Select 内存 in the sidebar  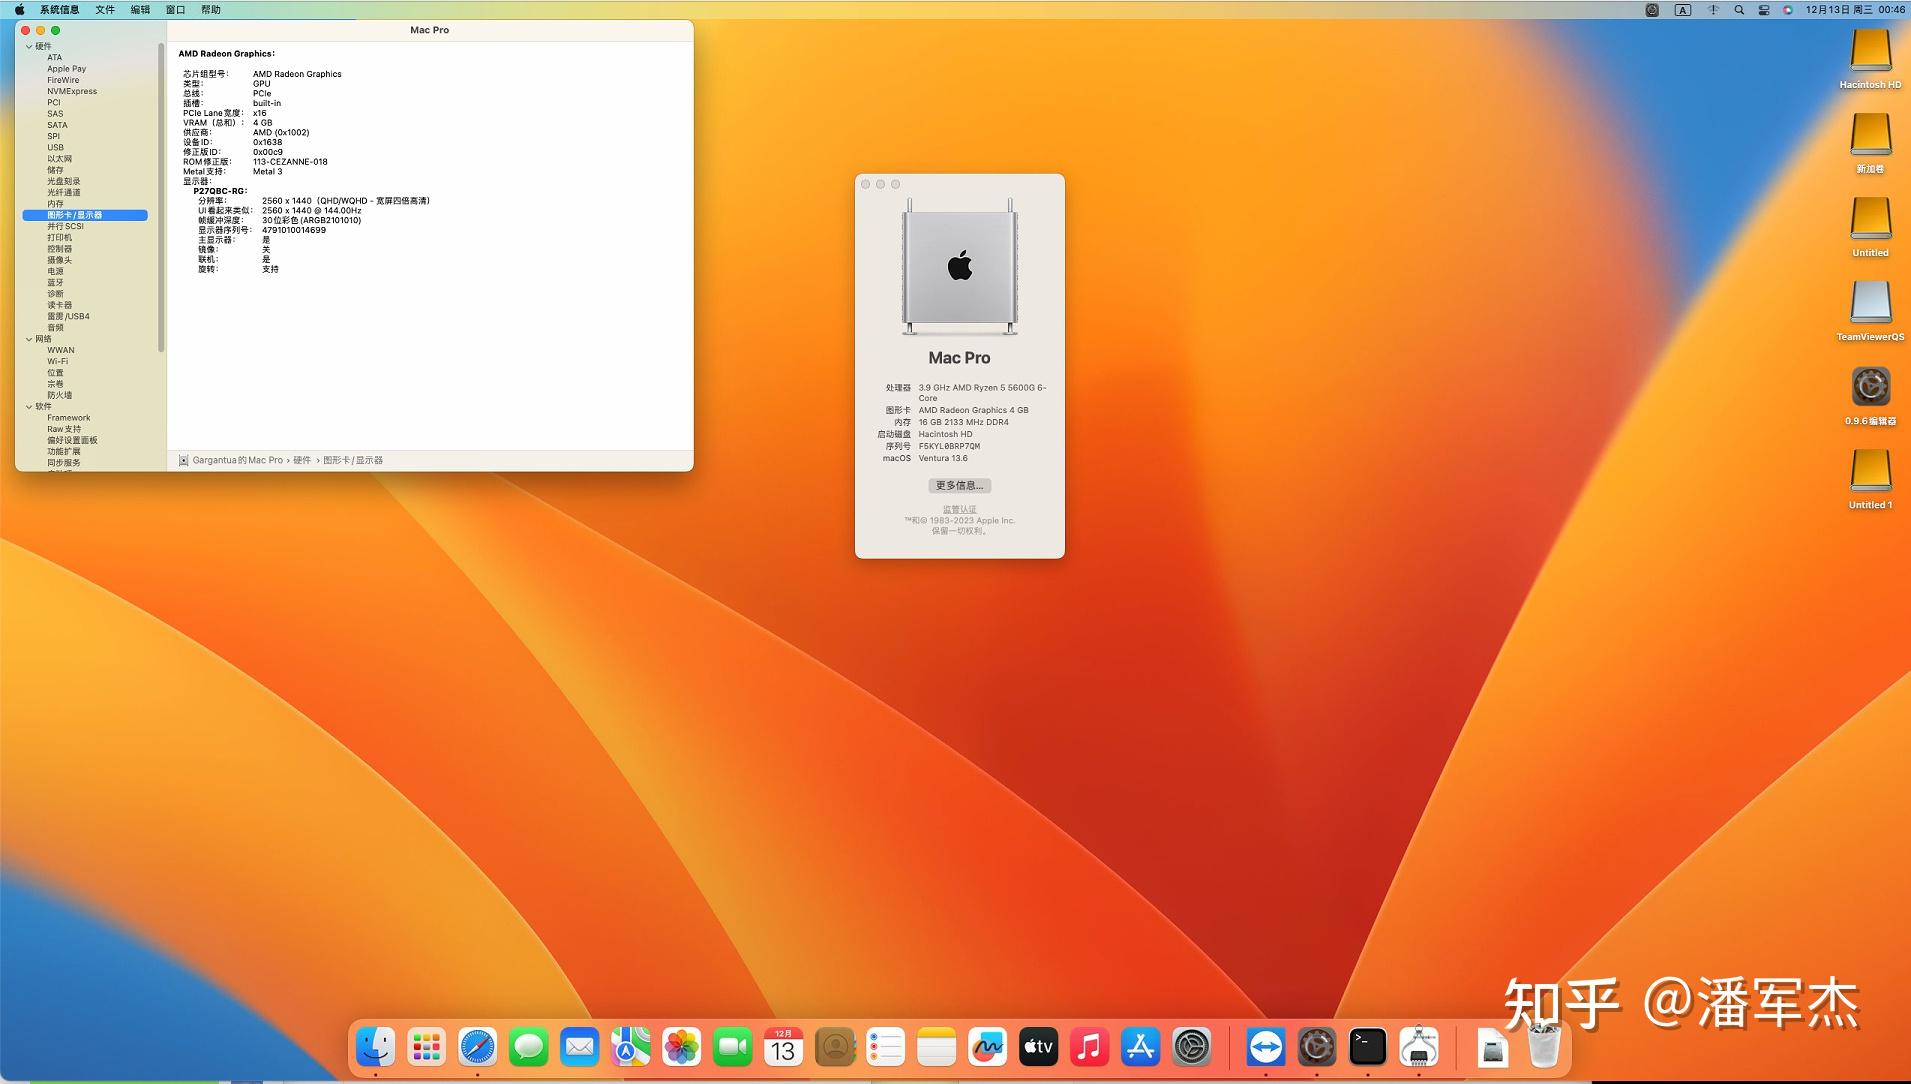pyautogui.click(x=55, y=204)
